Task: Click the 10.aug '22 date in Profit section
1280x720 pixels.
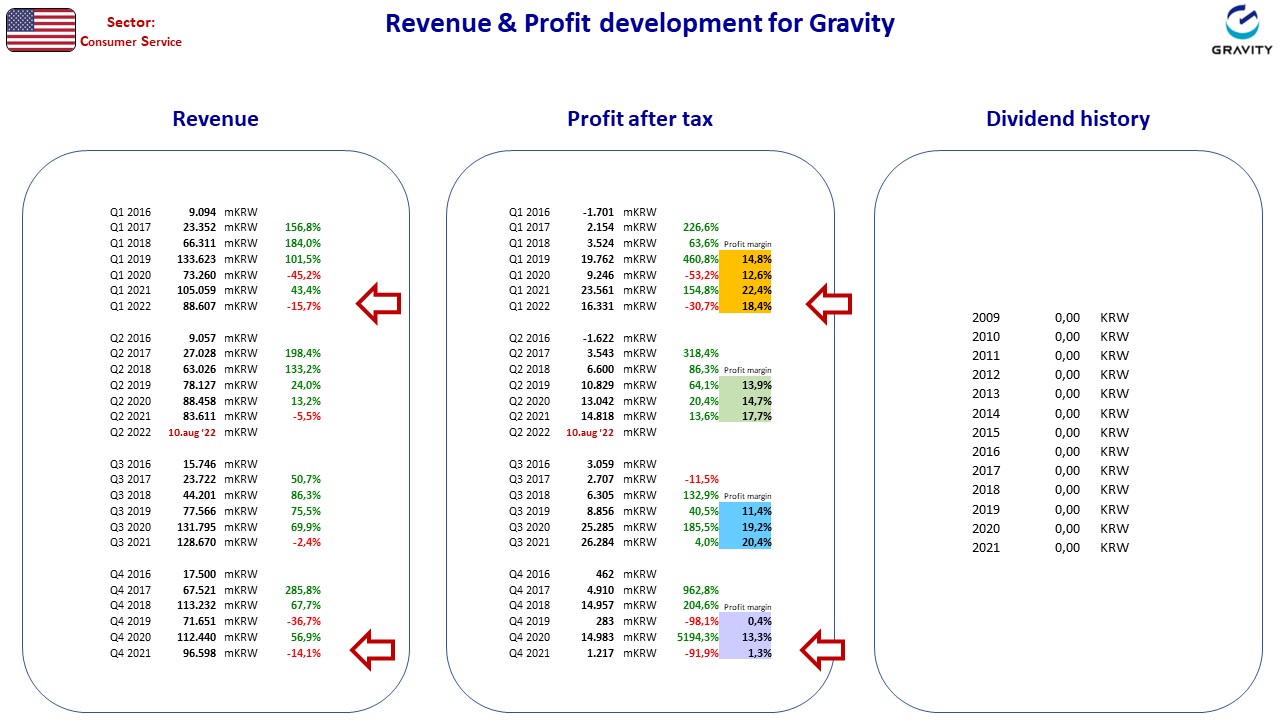Action: click(591, 432)
